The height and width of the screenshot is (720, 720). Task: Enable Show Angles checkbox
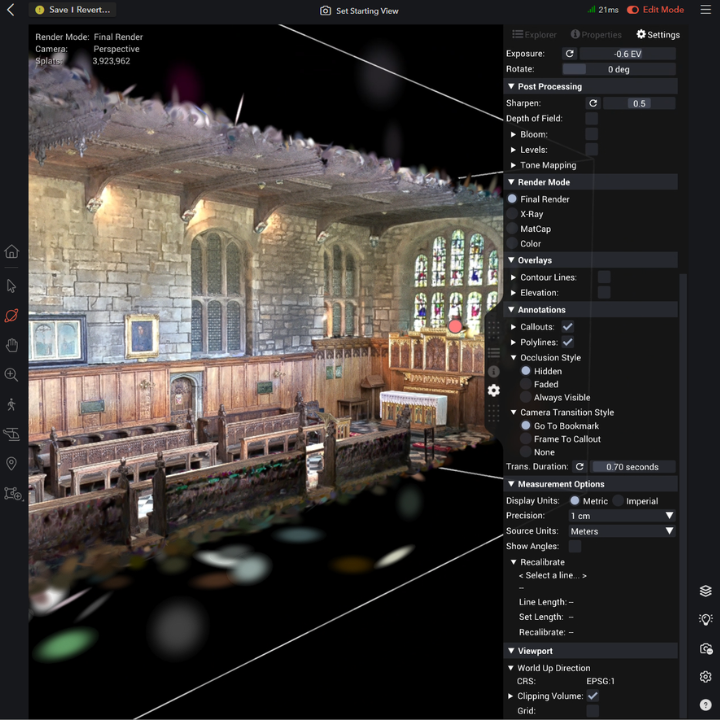click(574, 546)
